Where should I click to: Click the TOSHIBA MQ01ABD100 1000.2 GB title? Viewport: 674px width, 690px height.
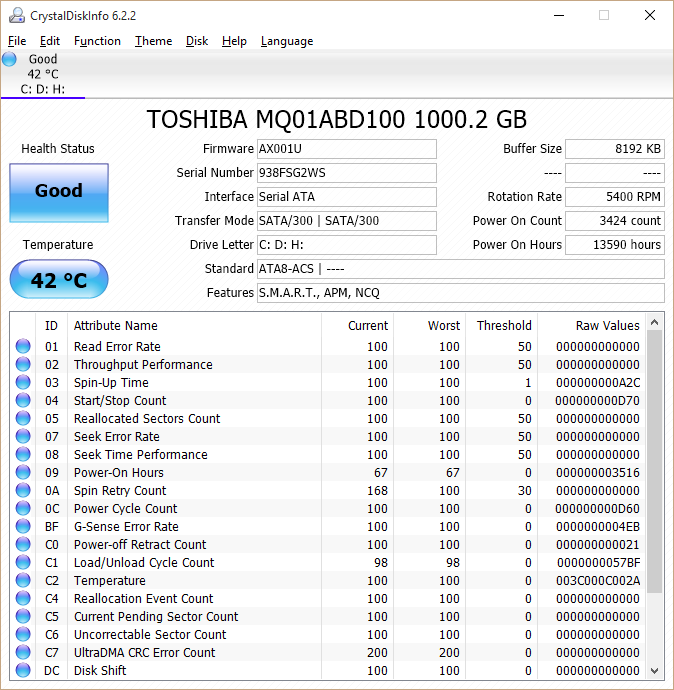coord(337,119)
